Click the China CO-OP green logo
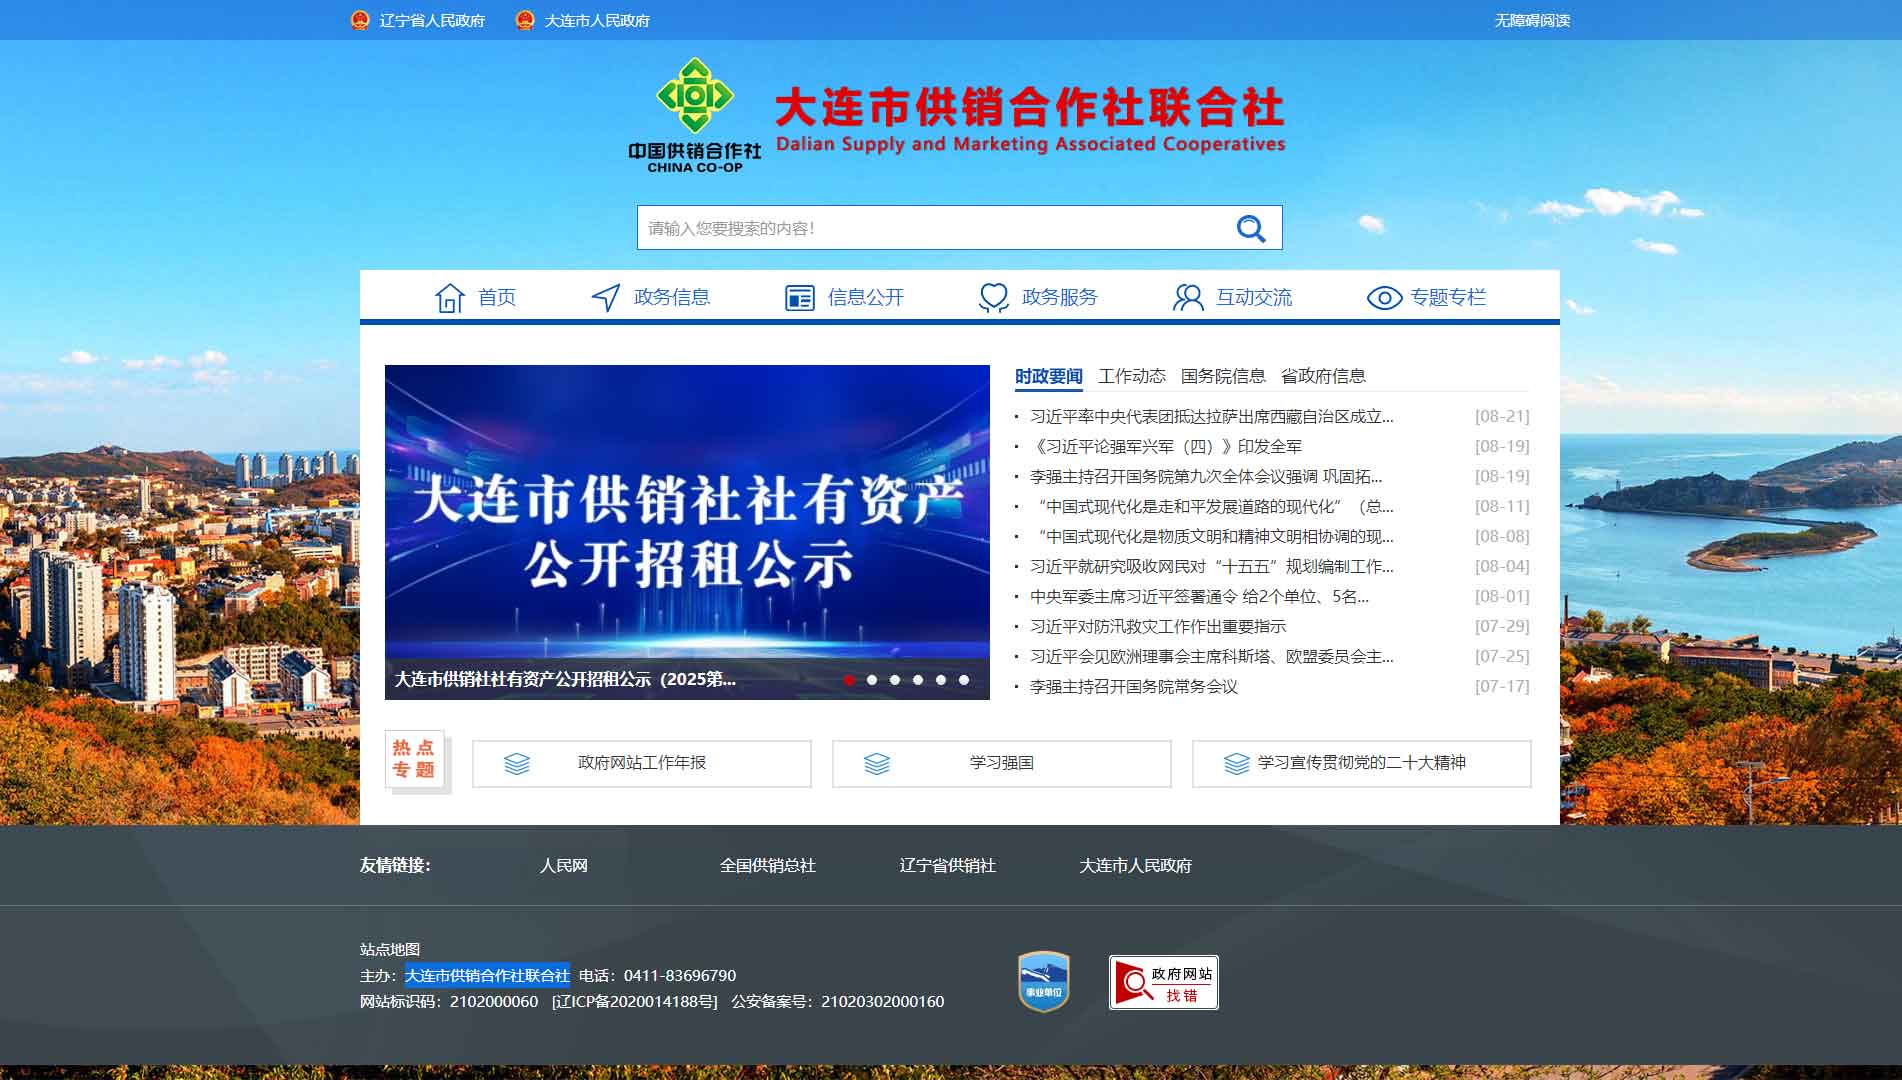1902x1080 pixels. 695,115
